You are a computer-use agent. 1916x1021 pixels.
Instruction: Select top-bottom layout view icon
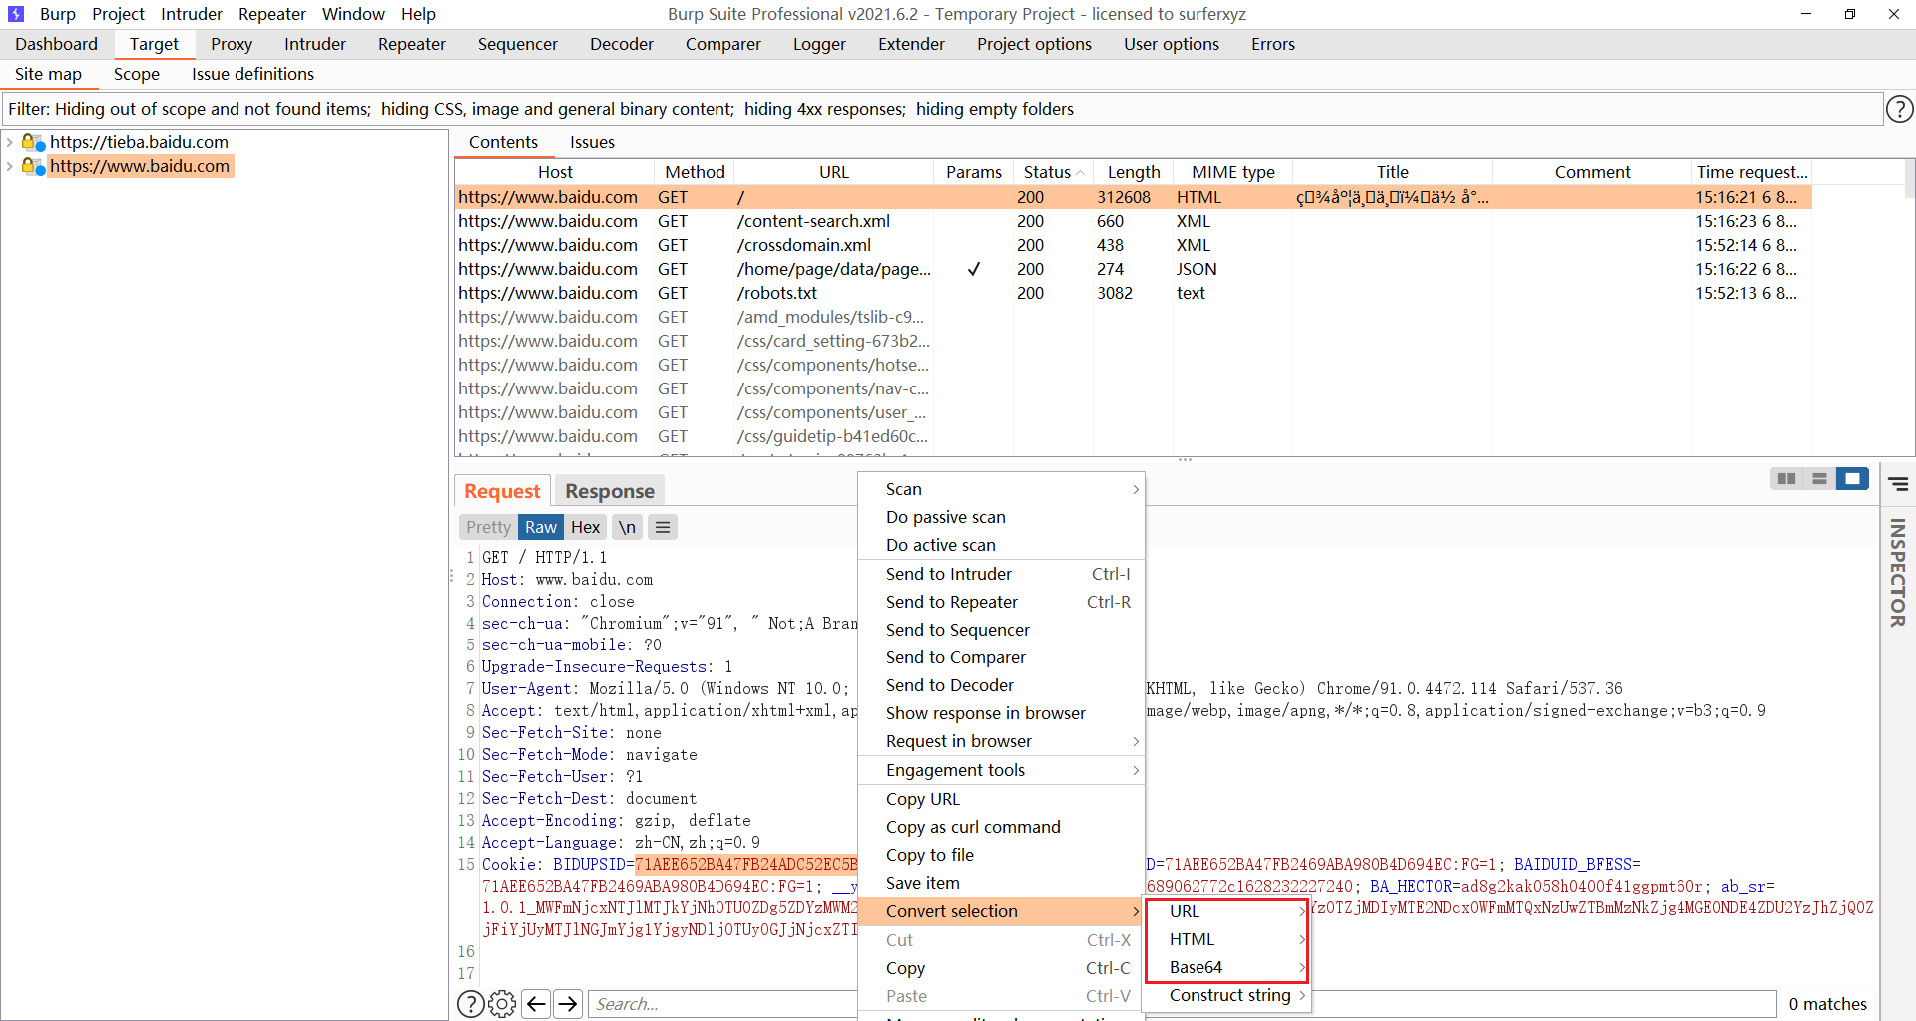click(x=1819, y=479)
